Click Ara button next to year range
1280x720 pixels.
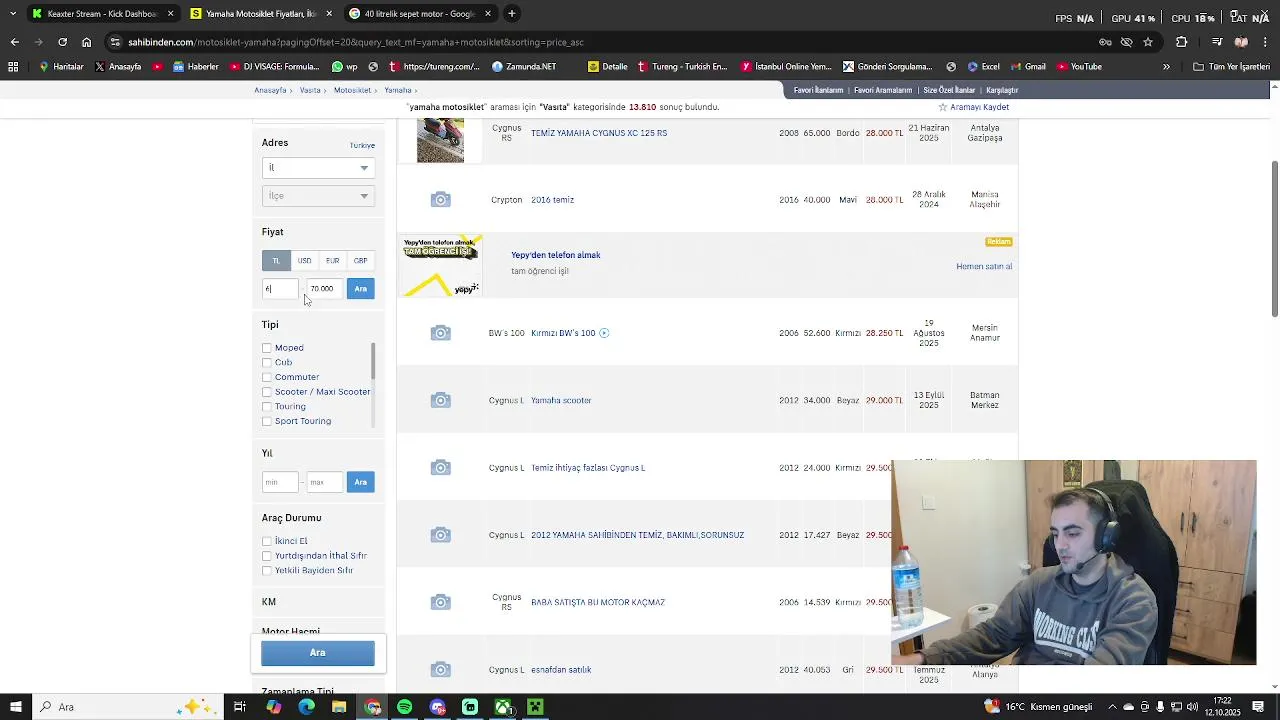(360, 482)
